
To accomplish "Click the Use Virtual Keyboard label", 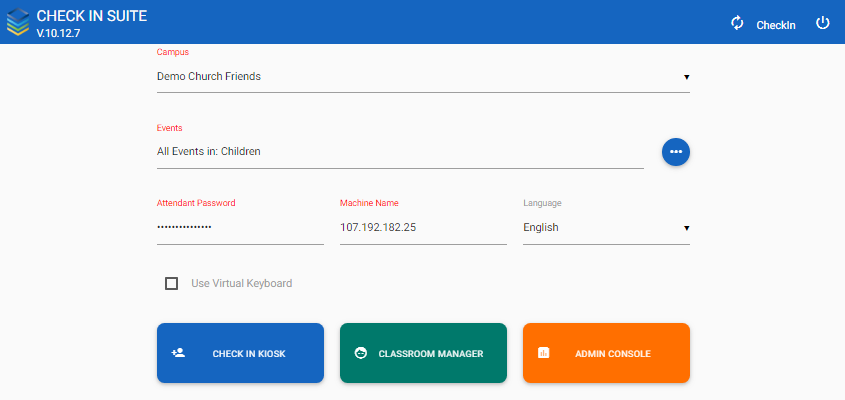I will tap(241, 283).
